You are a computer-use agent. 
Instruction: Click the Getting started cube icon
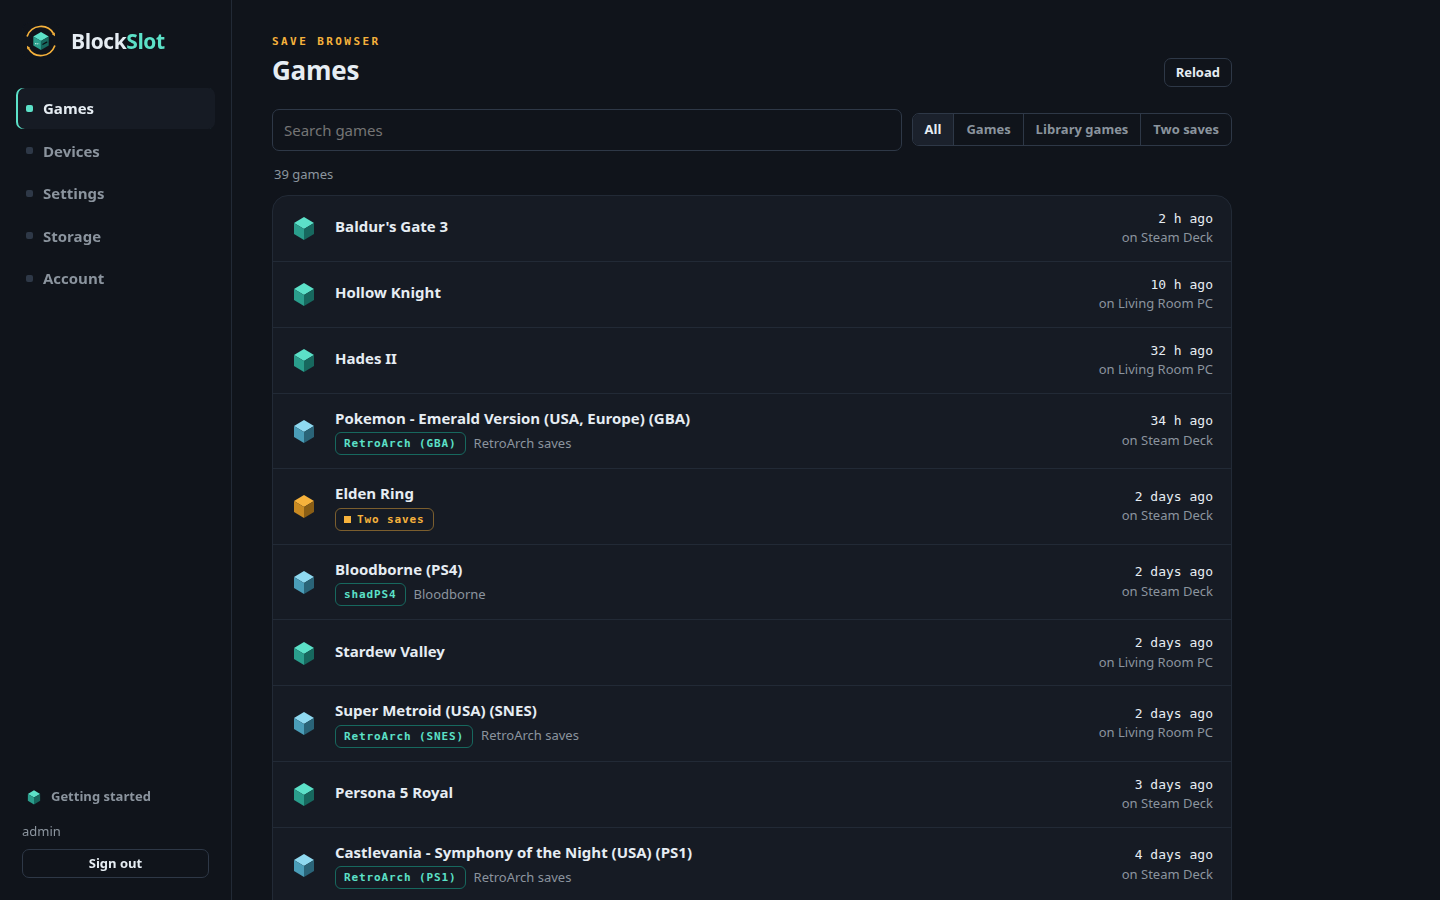(x=34, y=797)
